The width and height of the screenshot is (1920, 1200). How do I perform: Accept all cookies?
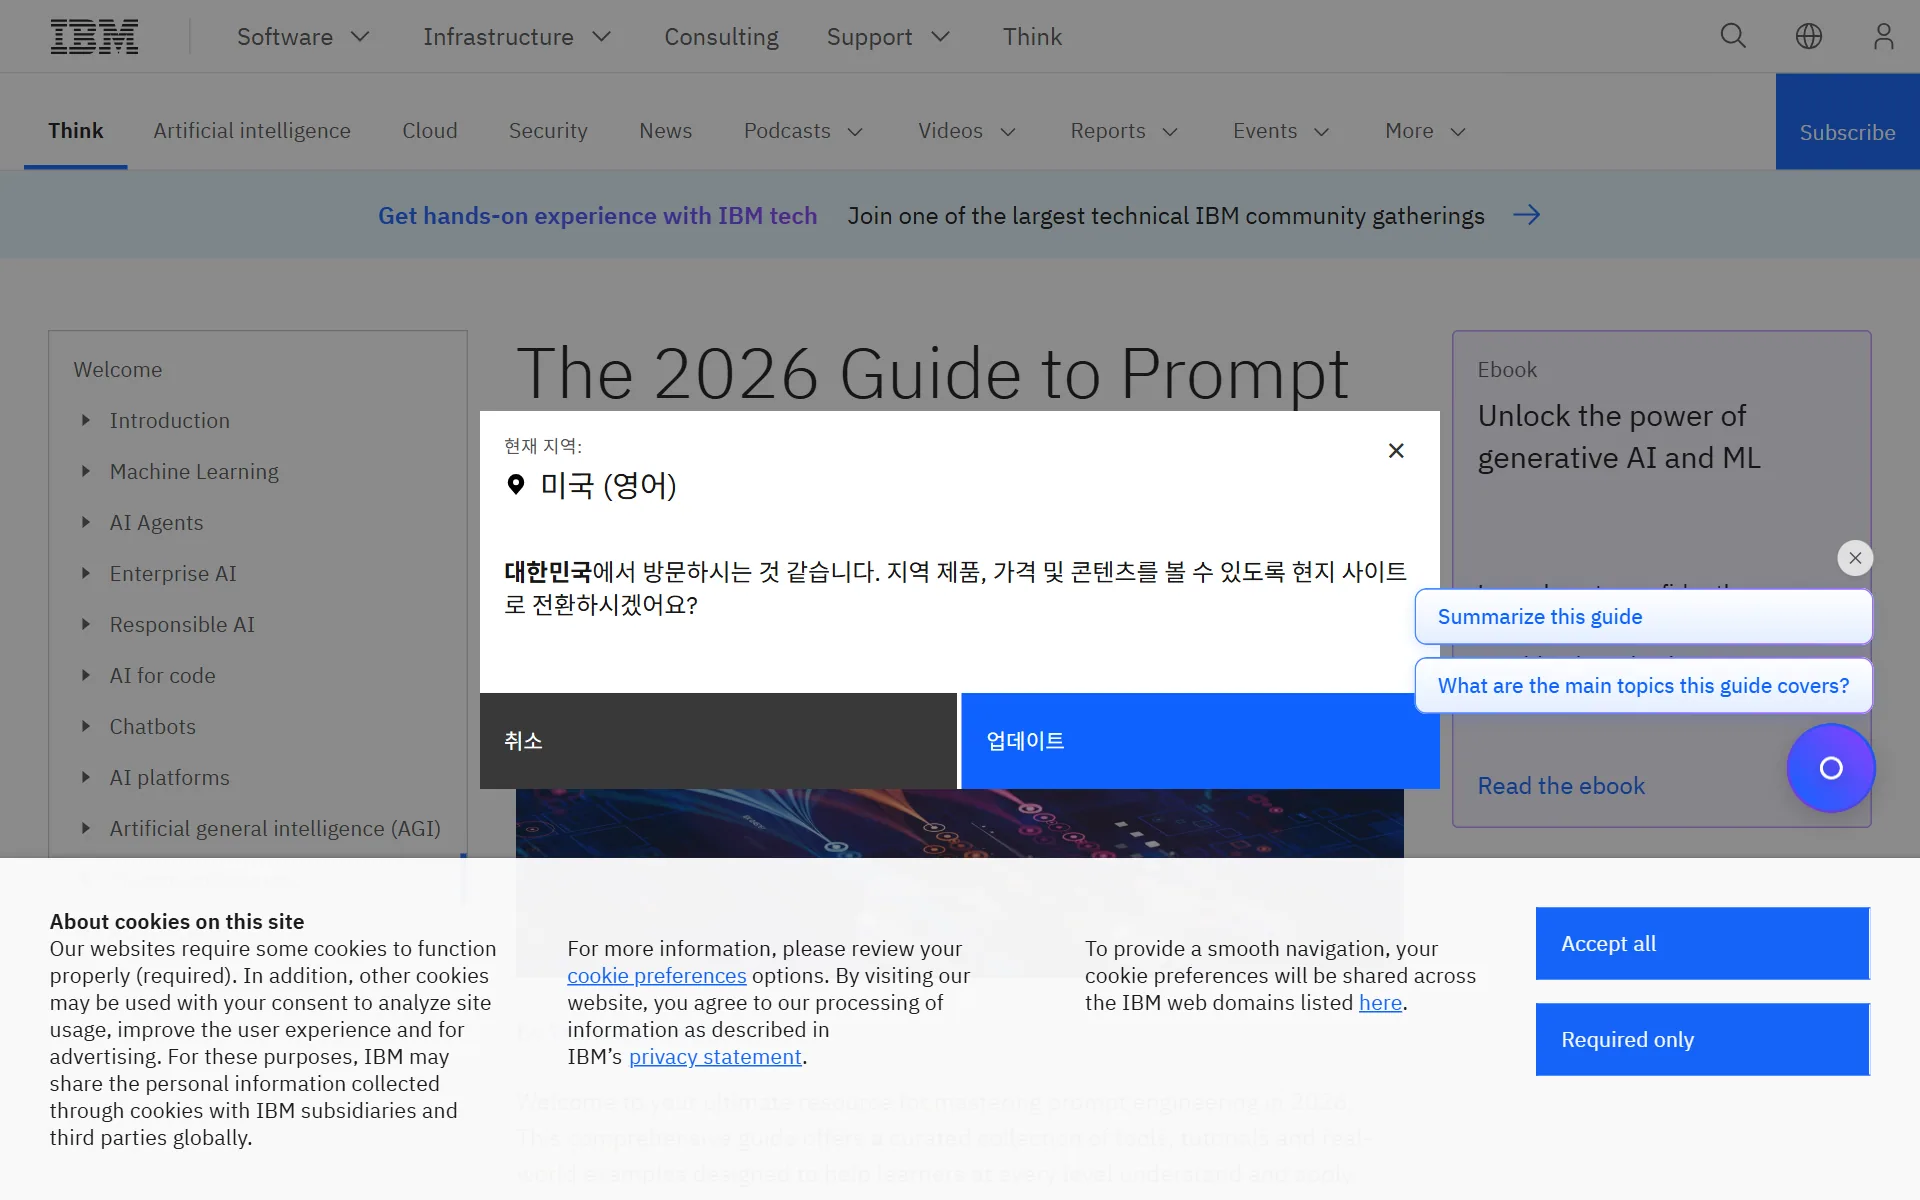tap(1703, 943)
